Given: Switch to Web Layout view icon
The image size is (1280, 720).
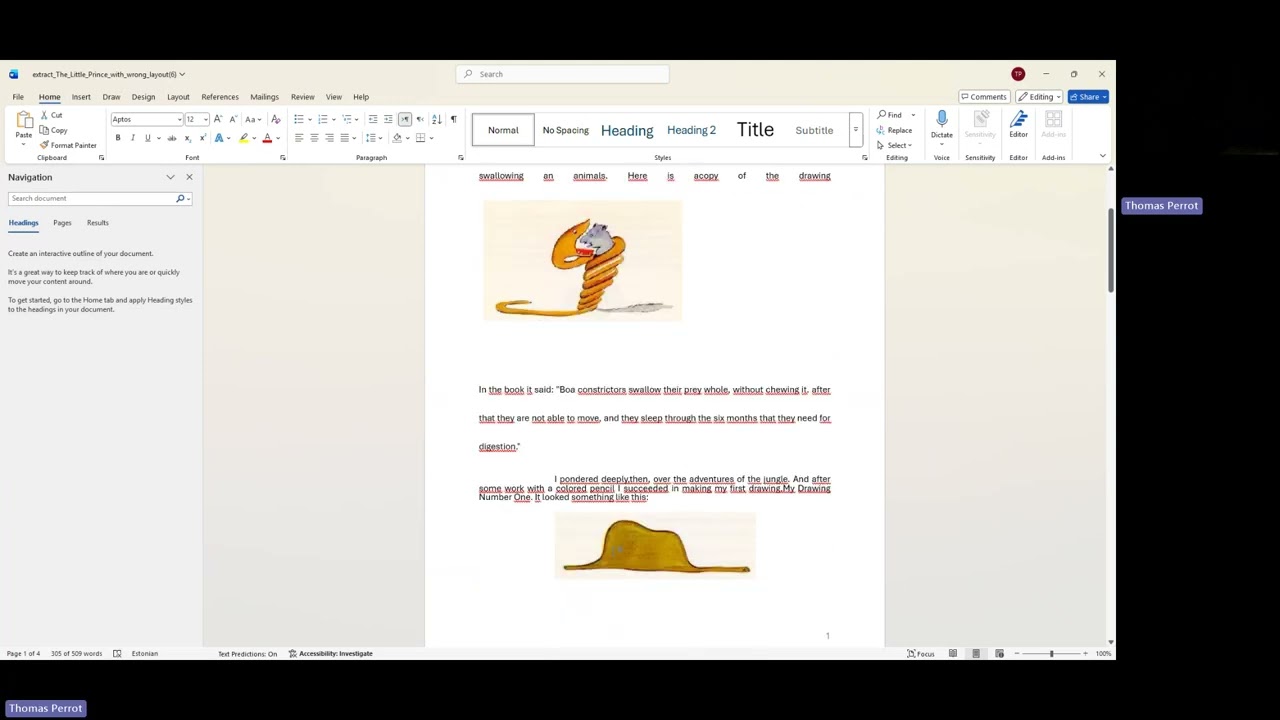Looking at the screenshot, I should pos(999,653).
